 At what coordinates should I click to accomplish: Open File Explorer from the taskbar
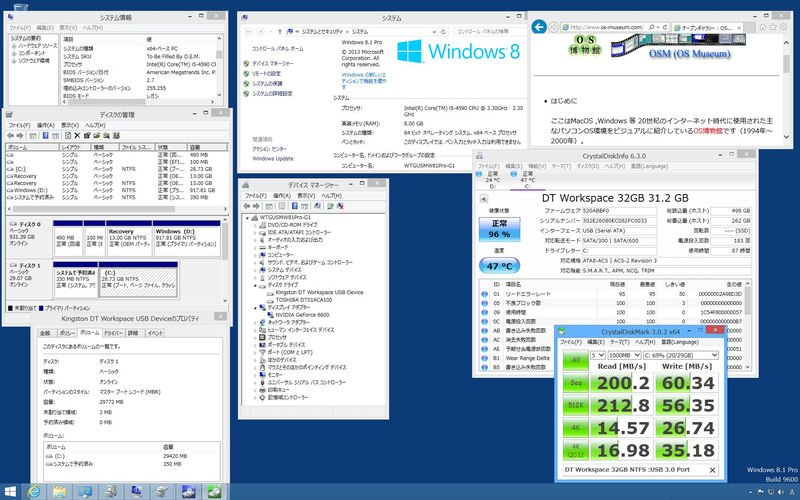[x=60, y=492]
